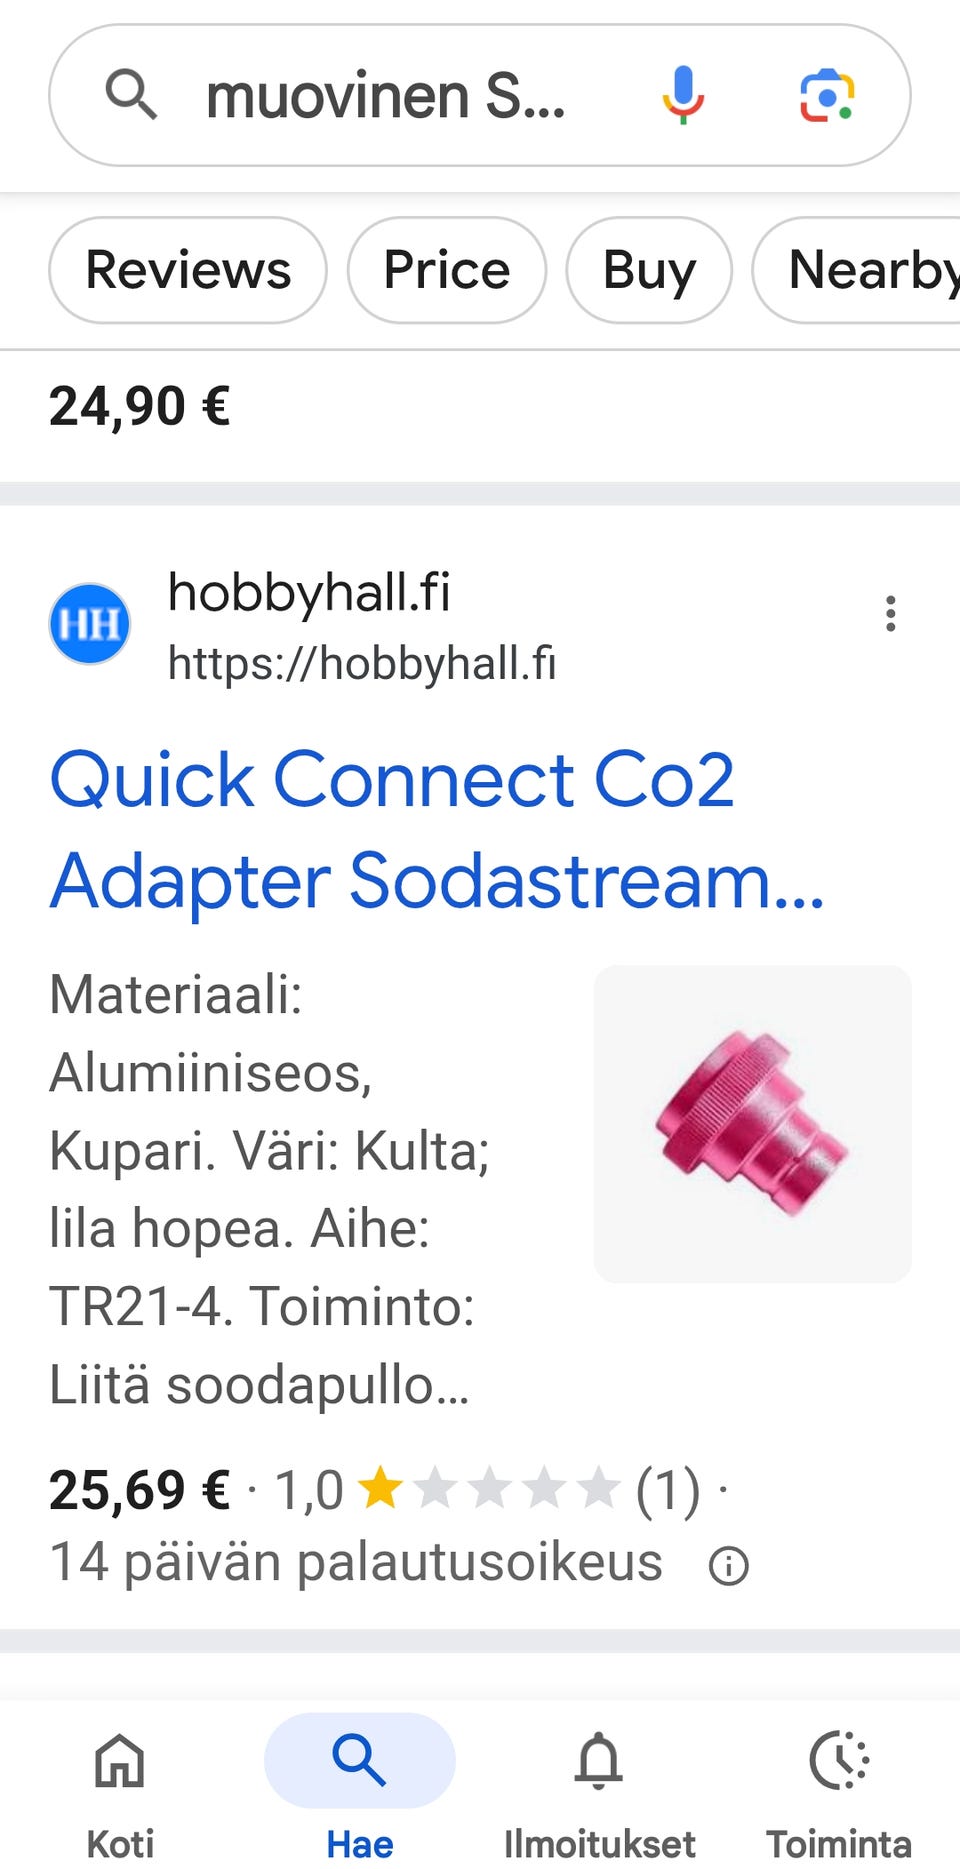Tap the pink adapter product thumbnail

(x=752, y=1123)
